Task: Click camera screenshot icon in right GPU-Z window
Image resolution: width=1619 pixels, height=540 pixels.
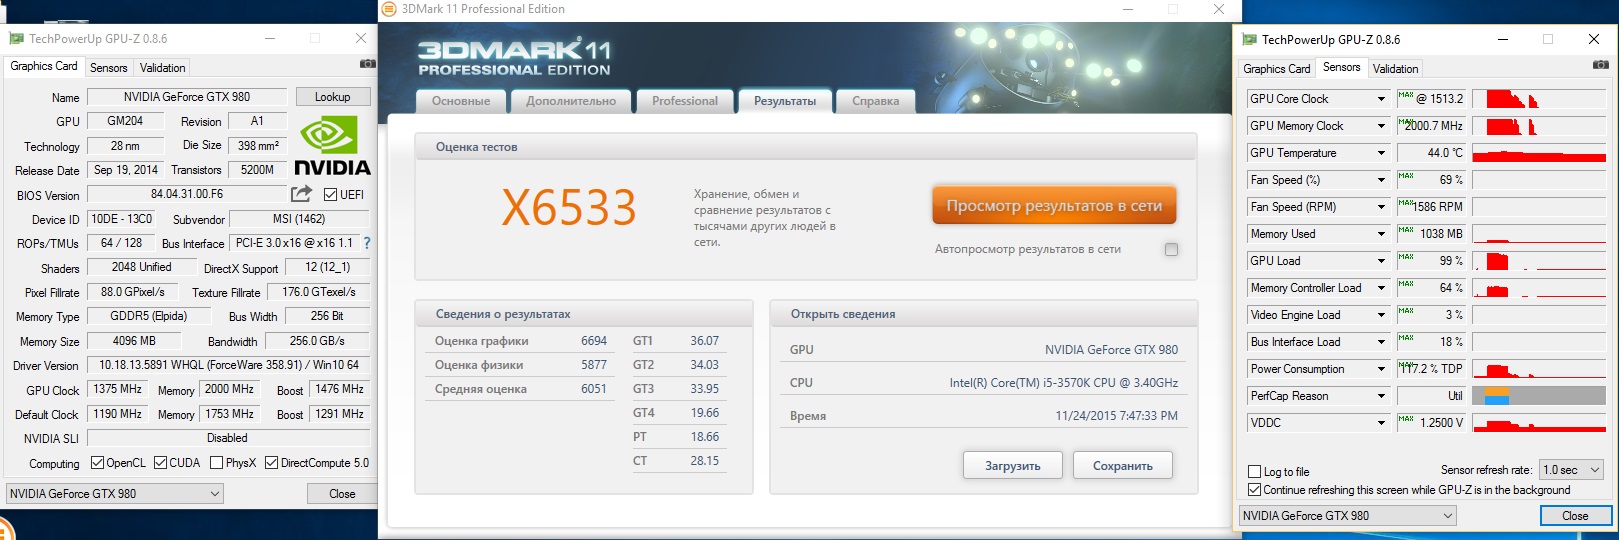Action: click(x=1601, y=65)
